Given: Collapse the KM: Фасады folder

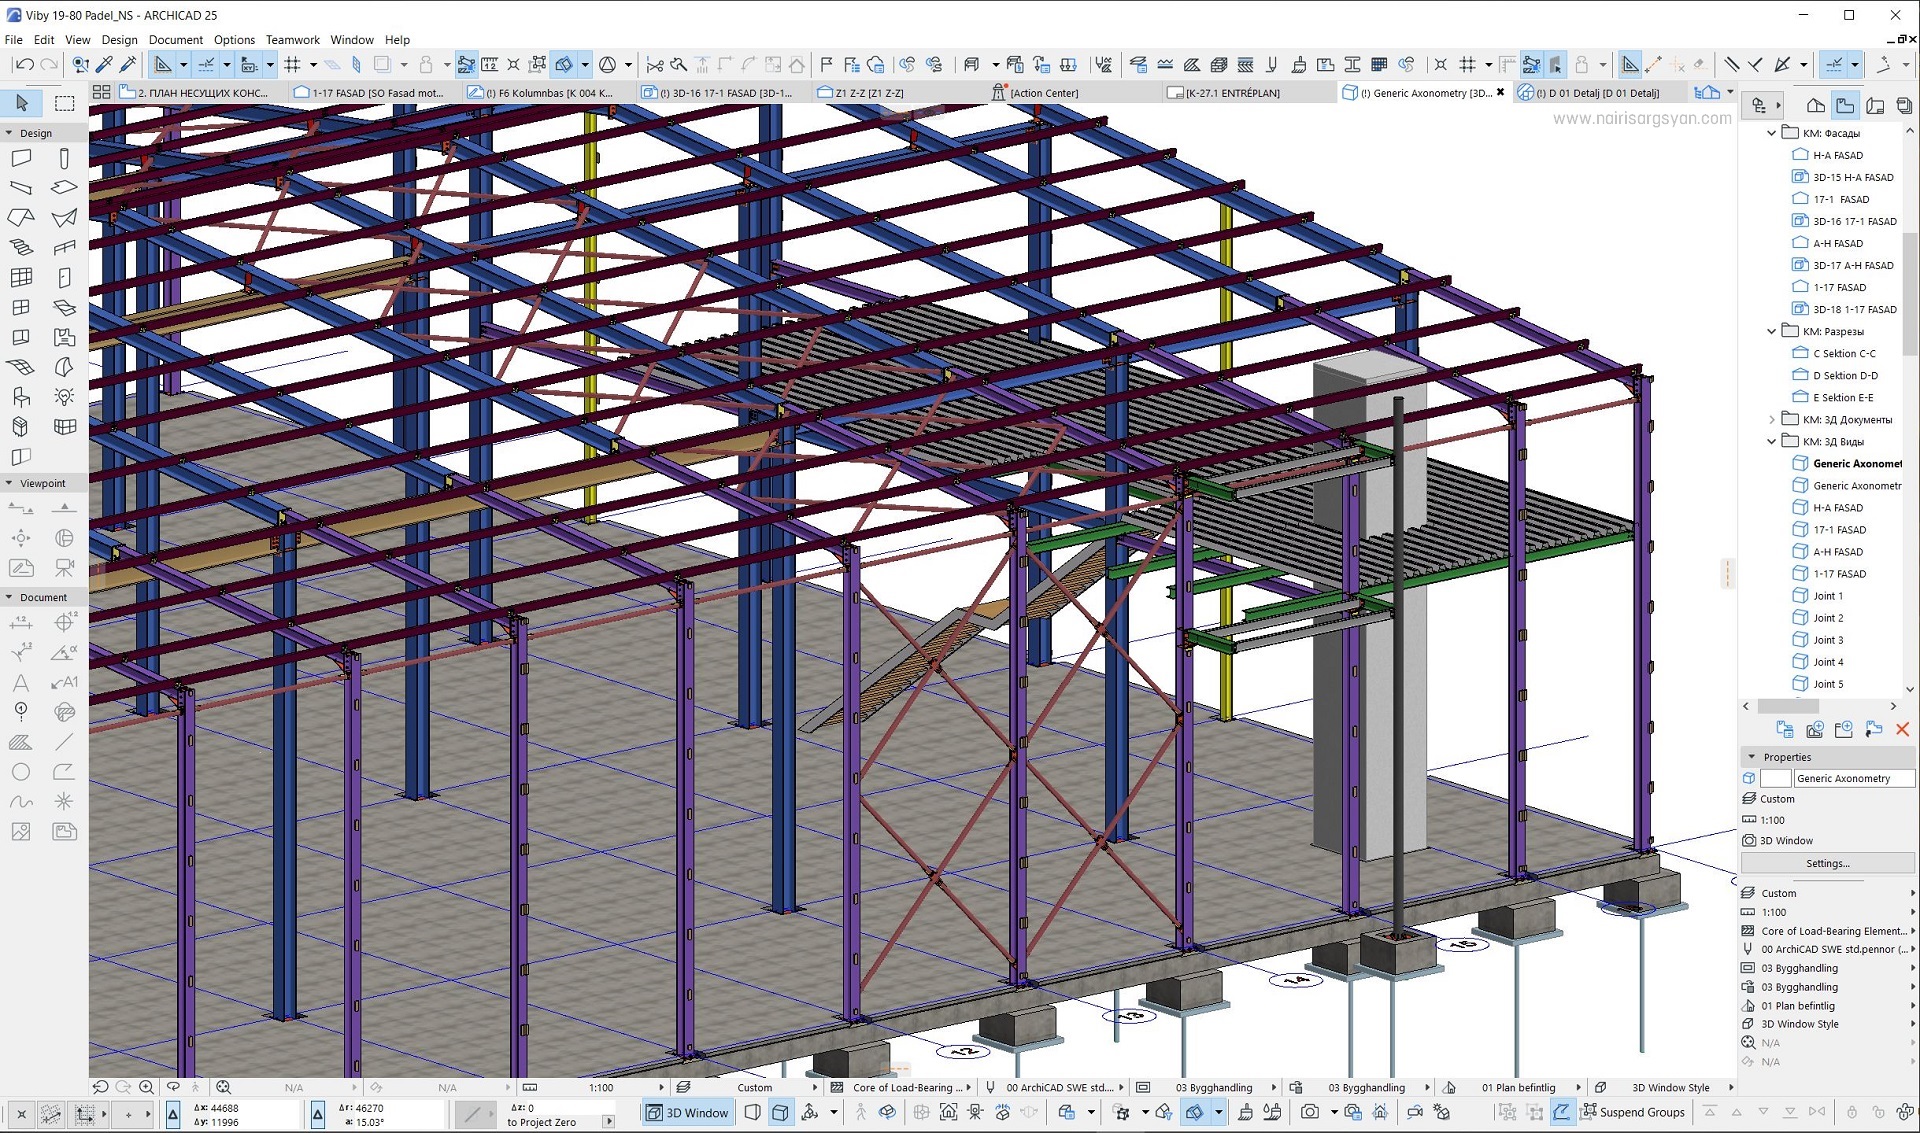Looking at the screenshot, I should pyautogui.click(x=1772, y=133).
